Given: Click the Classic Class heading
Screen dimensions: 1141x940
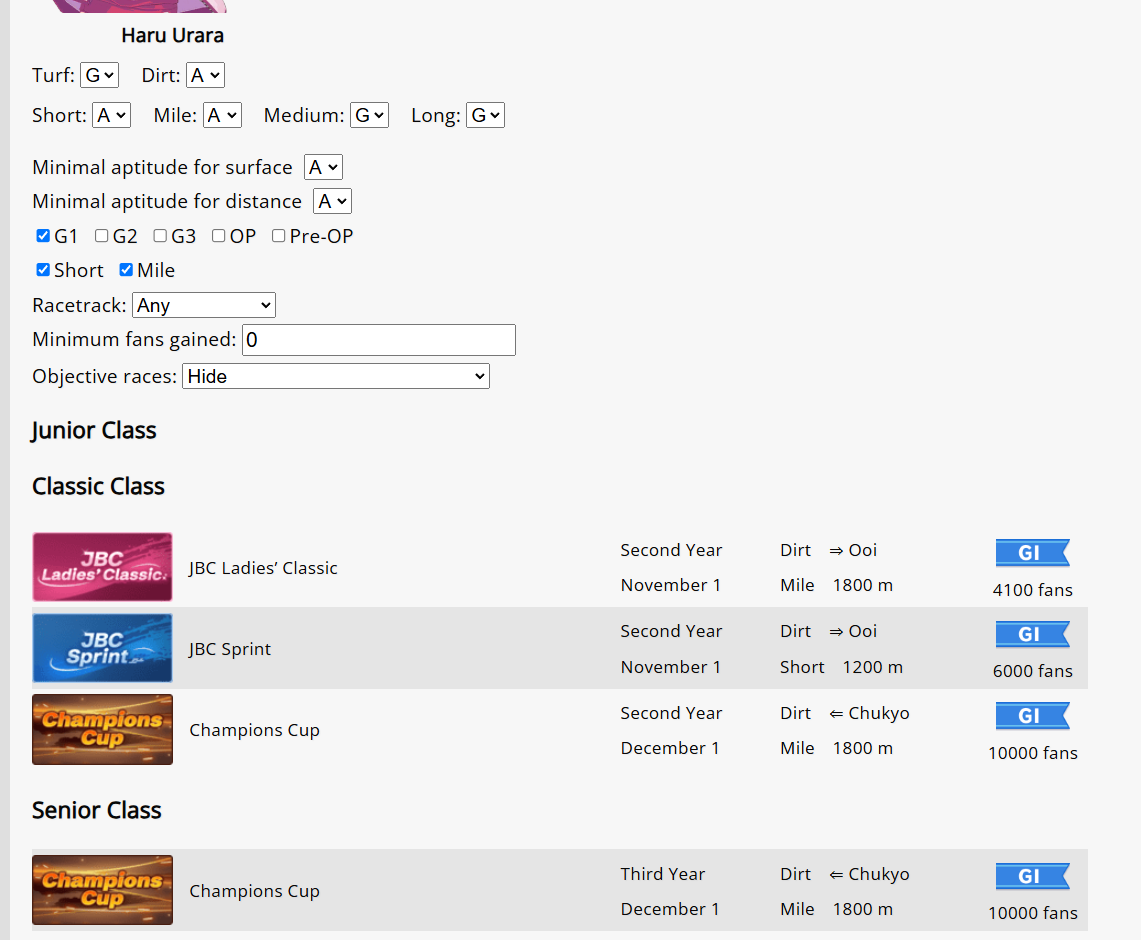Looking at the screenshot, I should pos(98,486).
